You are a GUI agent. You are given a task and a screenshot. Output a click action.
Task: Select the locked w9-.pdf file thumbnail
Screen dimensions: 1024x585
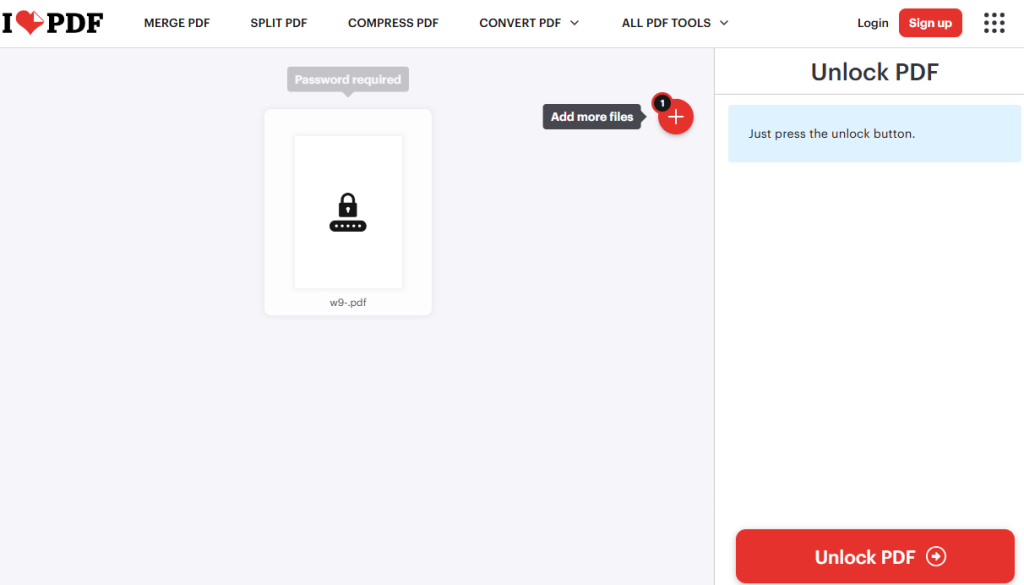coord(347,212)
